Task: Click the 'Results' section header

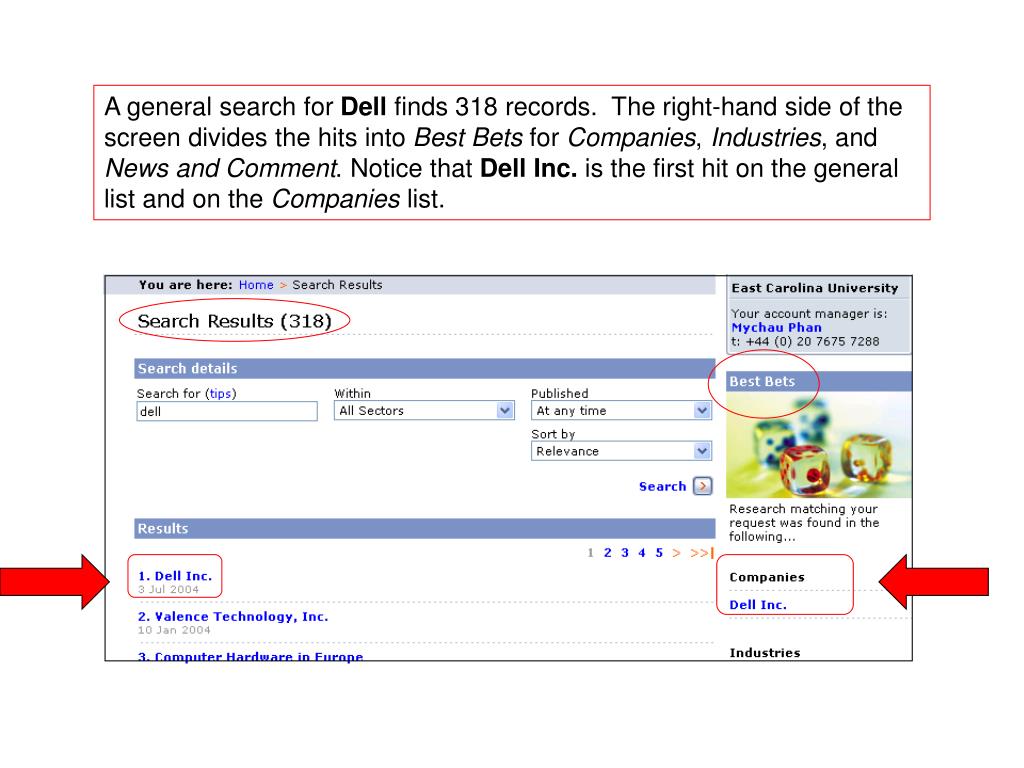Action: [424, 528]
